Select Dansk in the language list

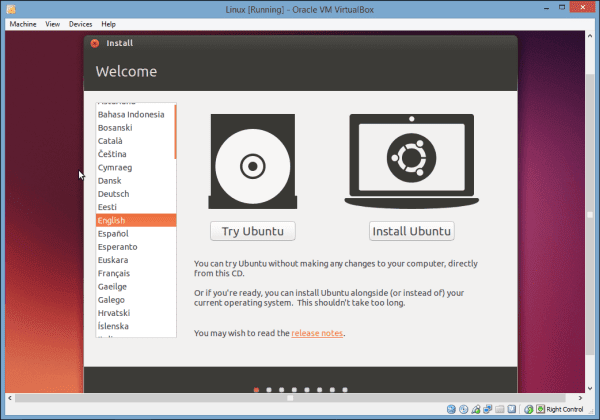point(135,181)
